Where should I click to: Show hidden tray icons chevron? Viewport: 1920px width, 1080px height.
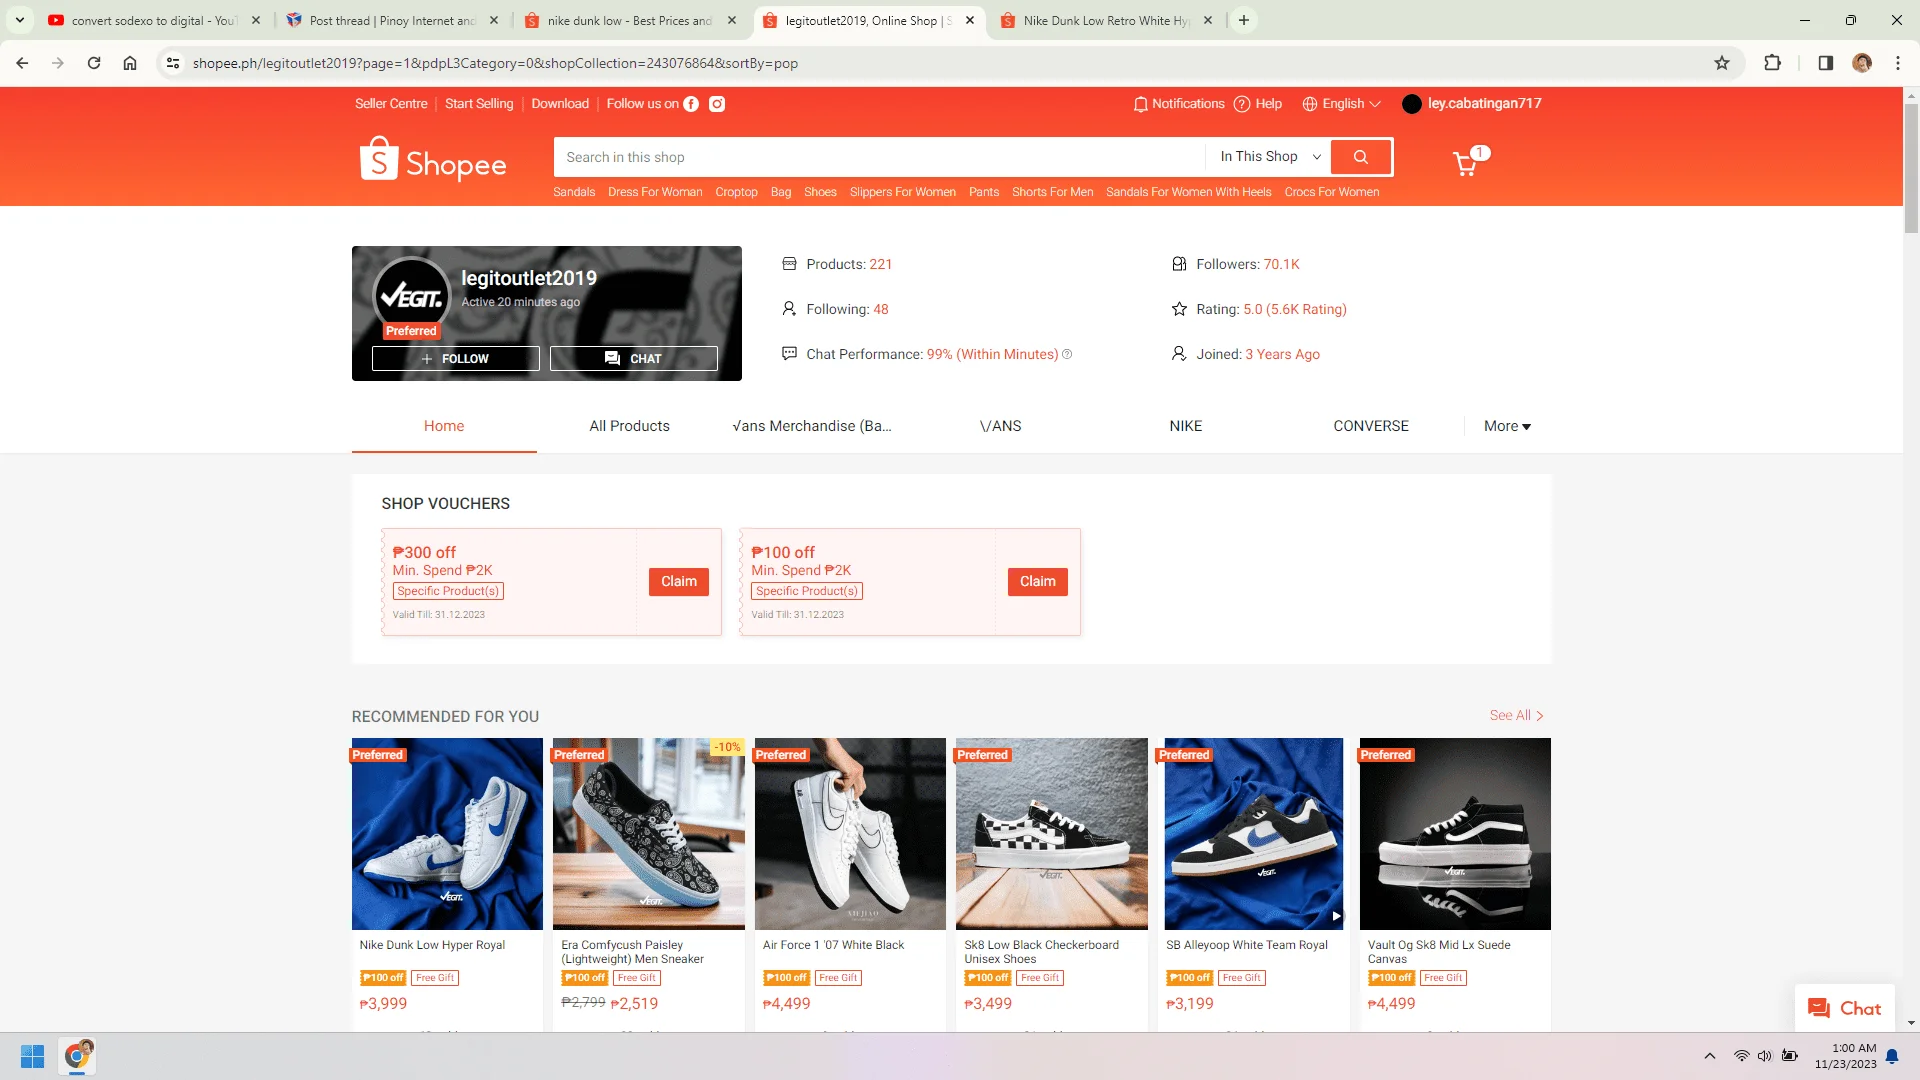click(x=1710, y=1056)
